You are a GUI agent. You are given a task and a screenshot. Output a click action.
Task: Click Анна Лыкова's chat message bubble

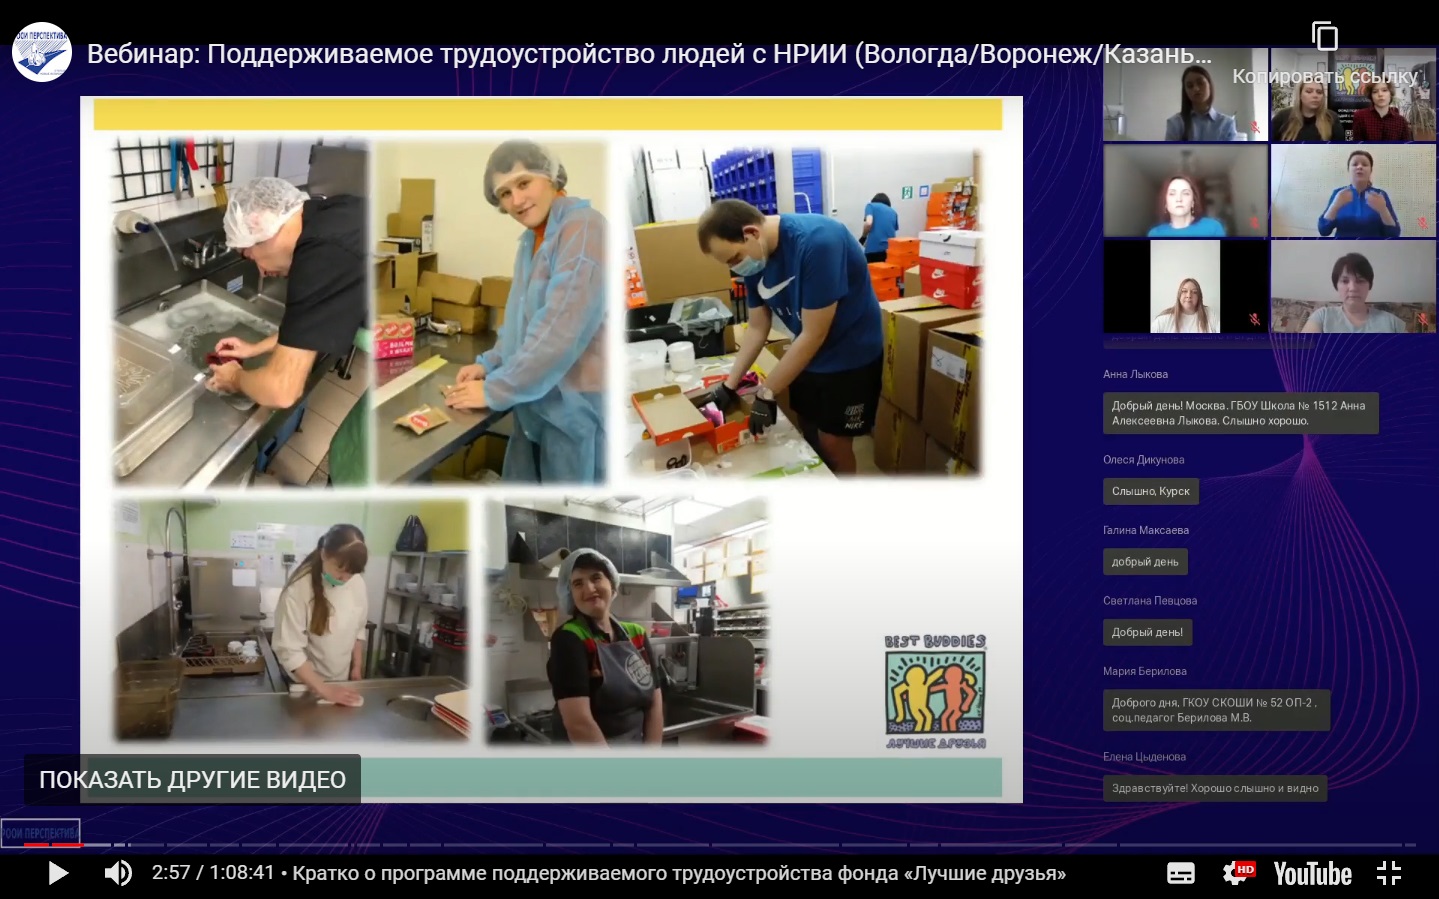pyautogui.click(x=1239, y=413)
